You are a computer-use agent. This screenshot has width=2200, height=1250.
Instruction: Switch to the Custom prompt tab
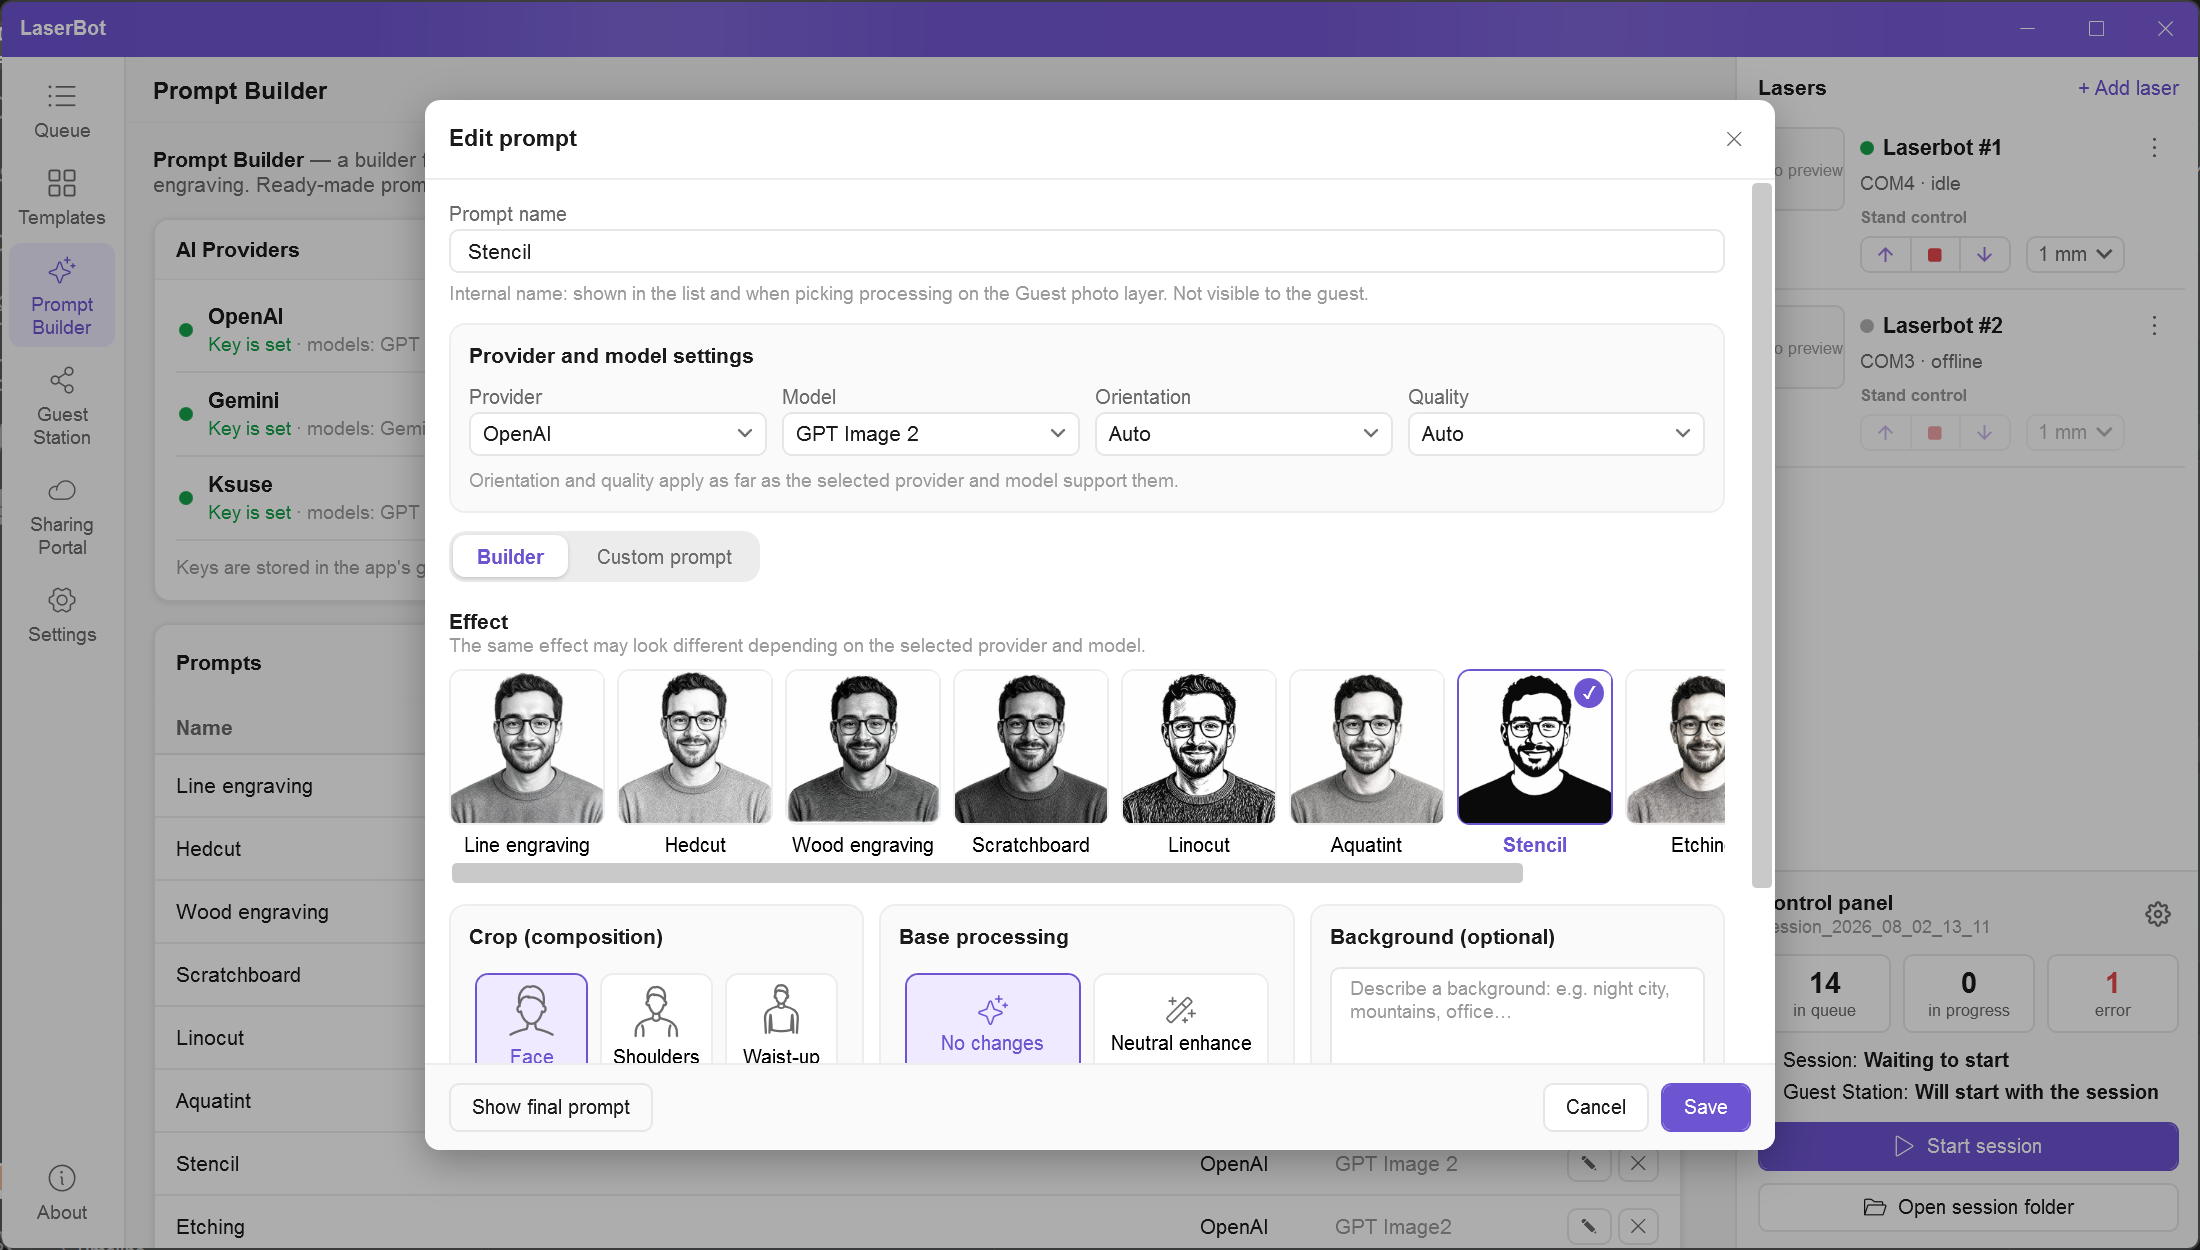[x=664, y=557]
